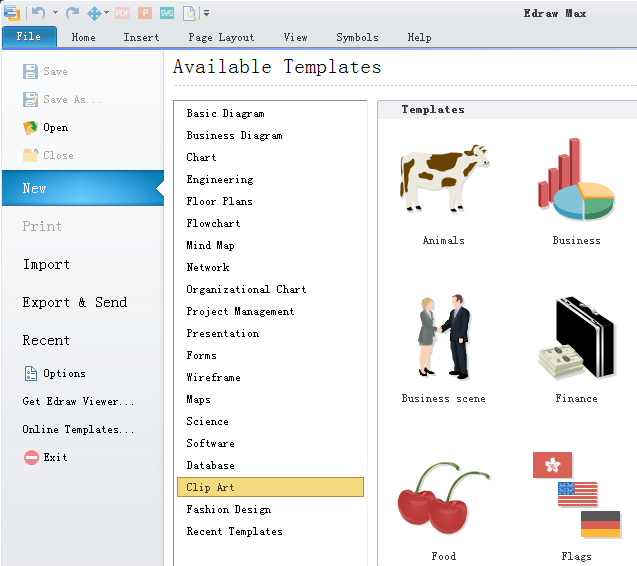Screen dimensions: 637x566
Task: Switch to the Home tab
Action: (83, 37)
